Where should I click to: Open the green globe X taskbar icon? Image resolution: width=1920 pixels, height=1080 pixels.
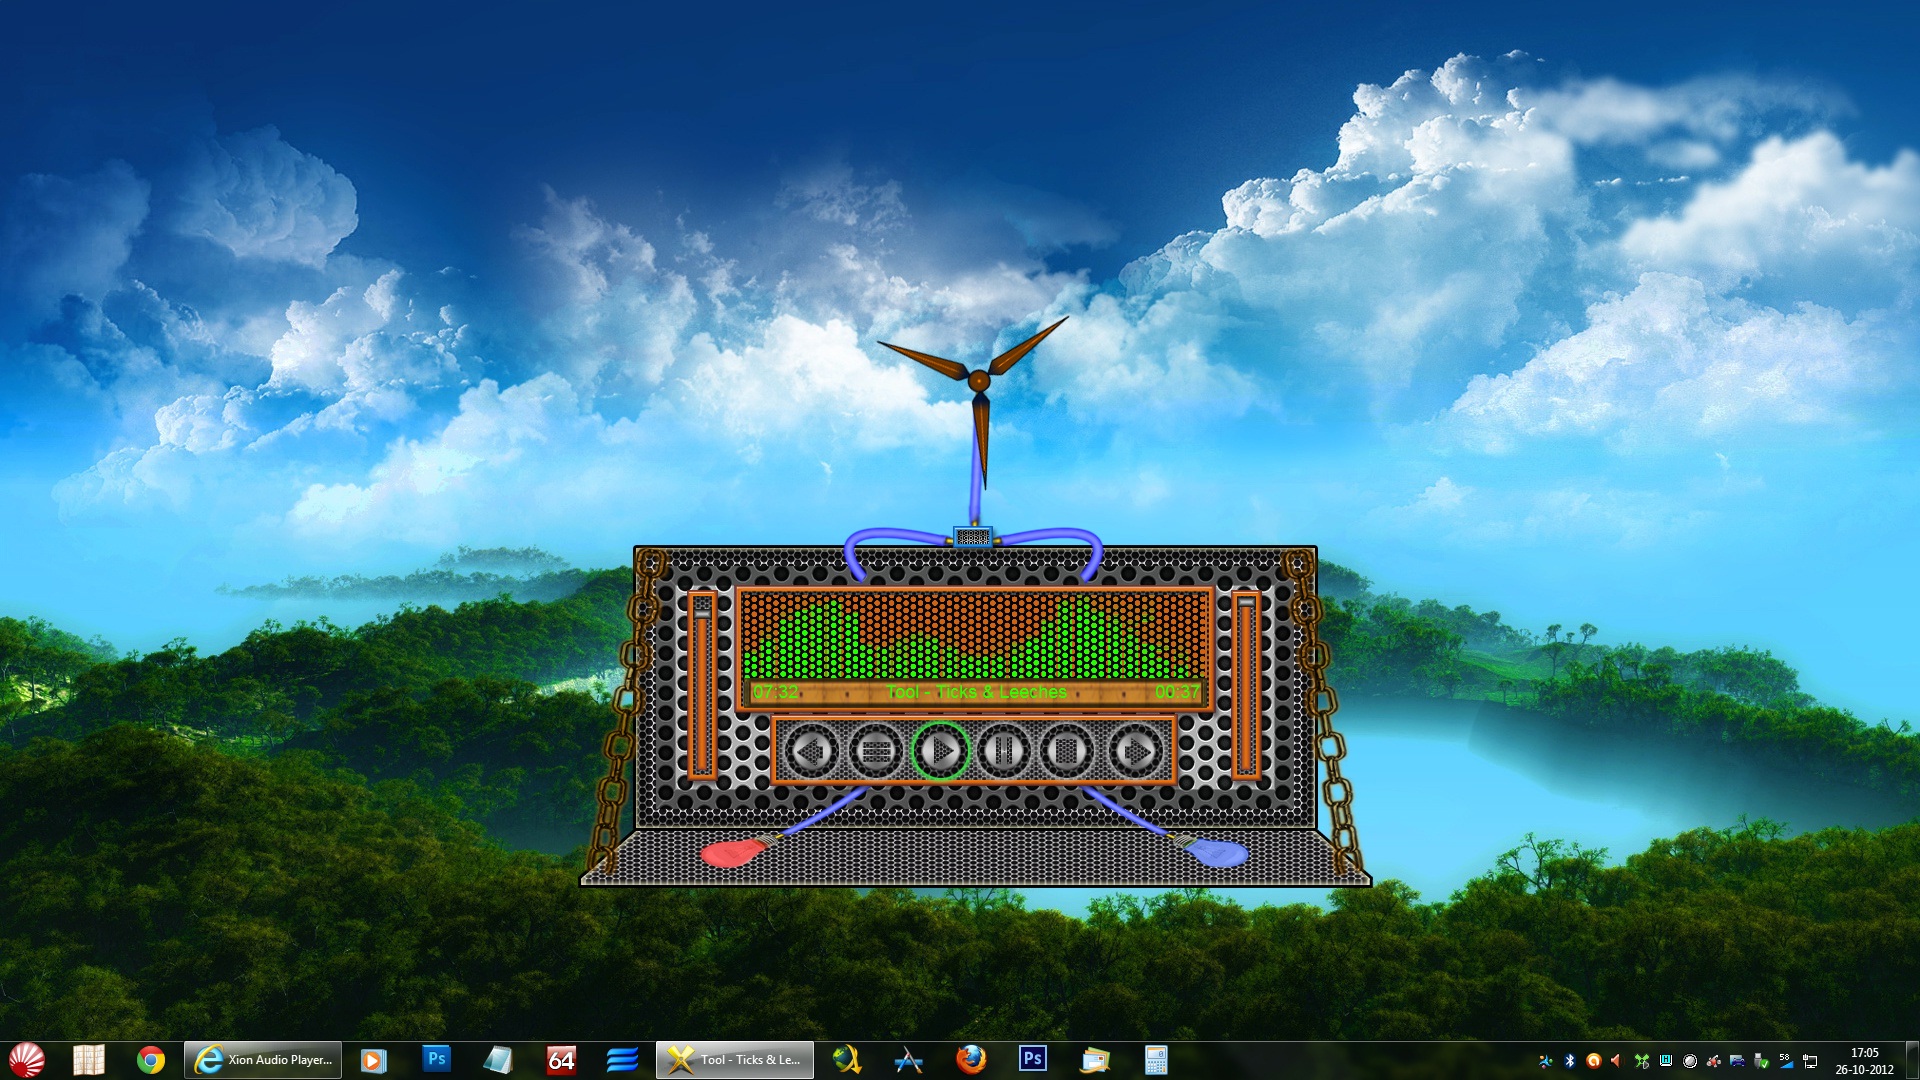847,1060
